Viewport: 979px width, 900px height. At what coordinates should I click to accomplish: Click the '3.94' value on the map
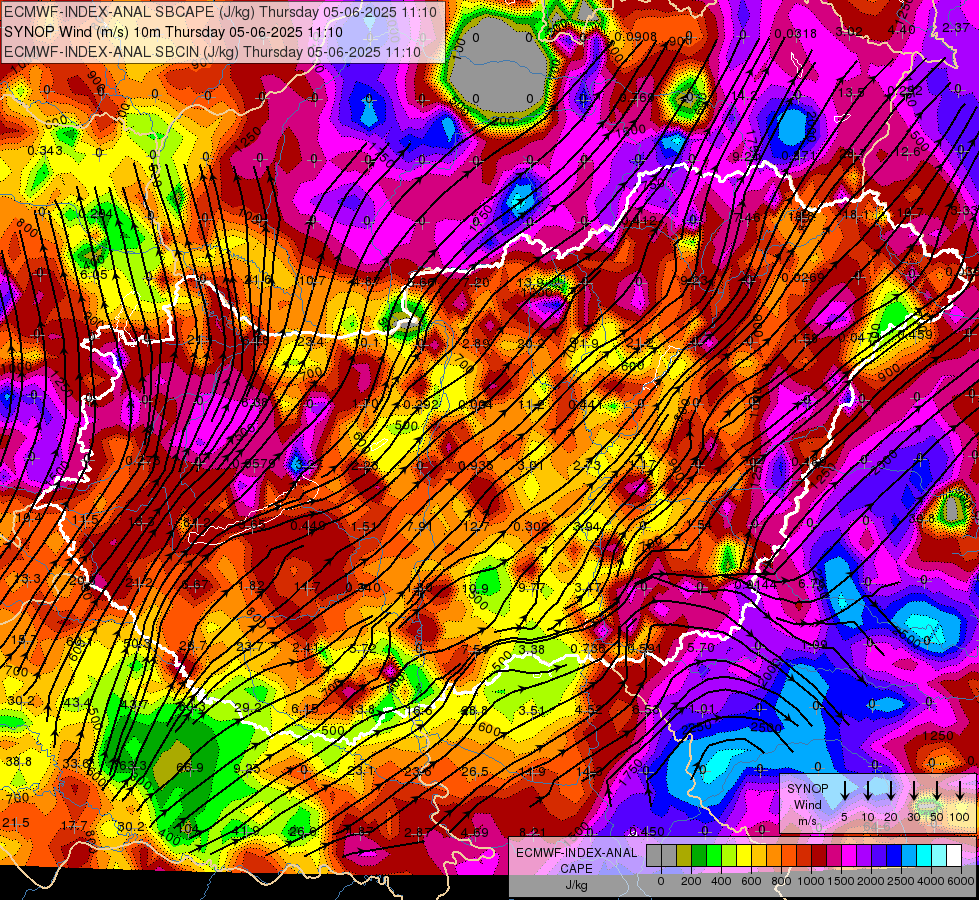(587, 527)
